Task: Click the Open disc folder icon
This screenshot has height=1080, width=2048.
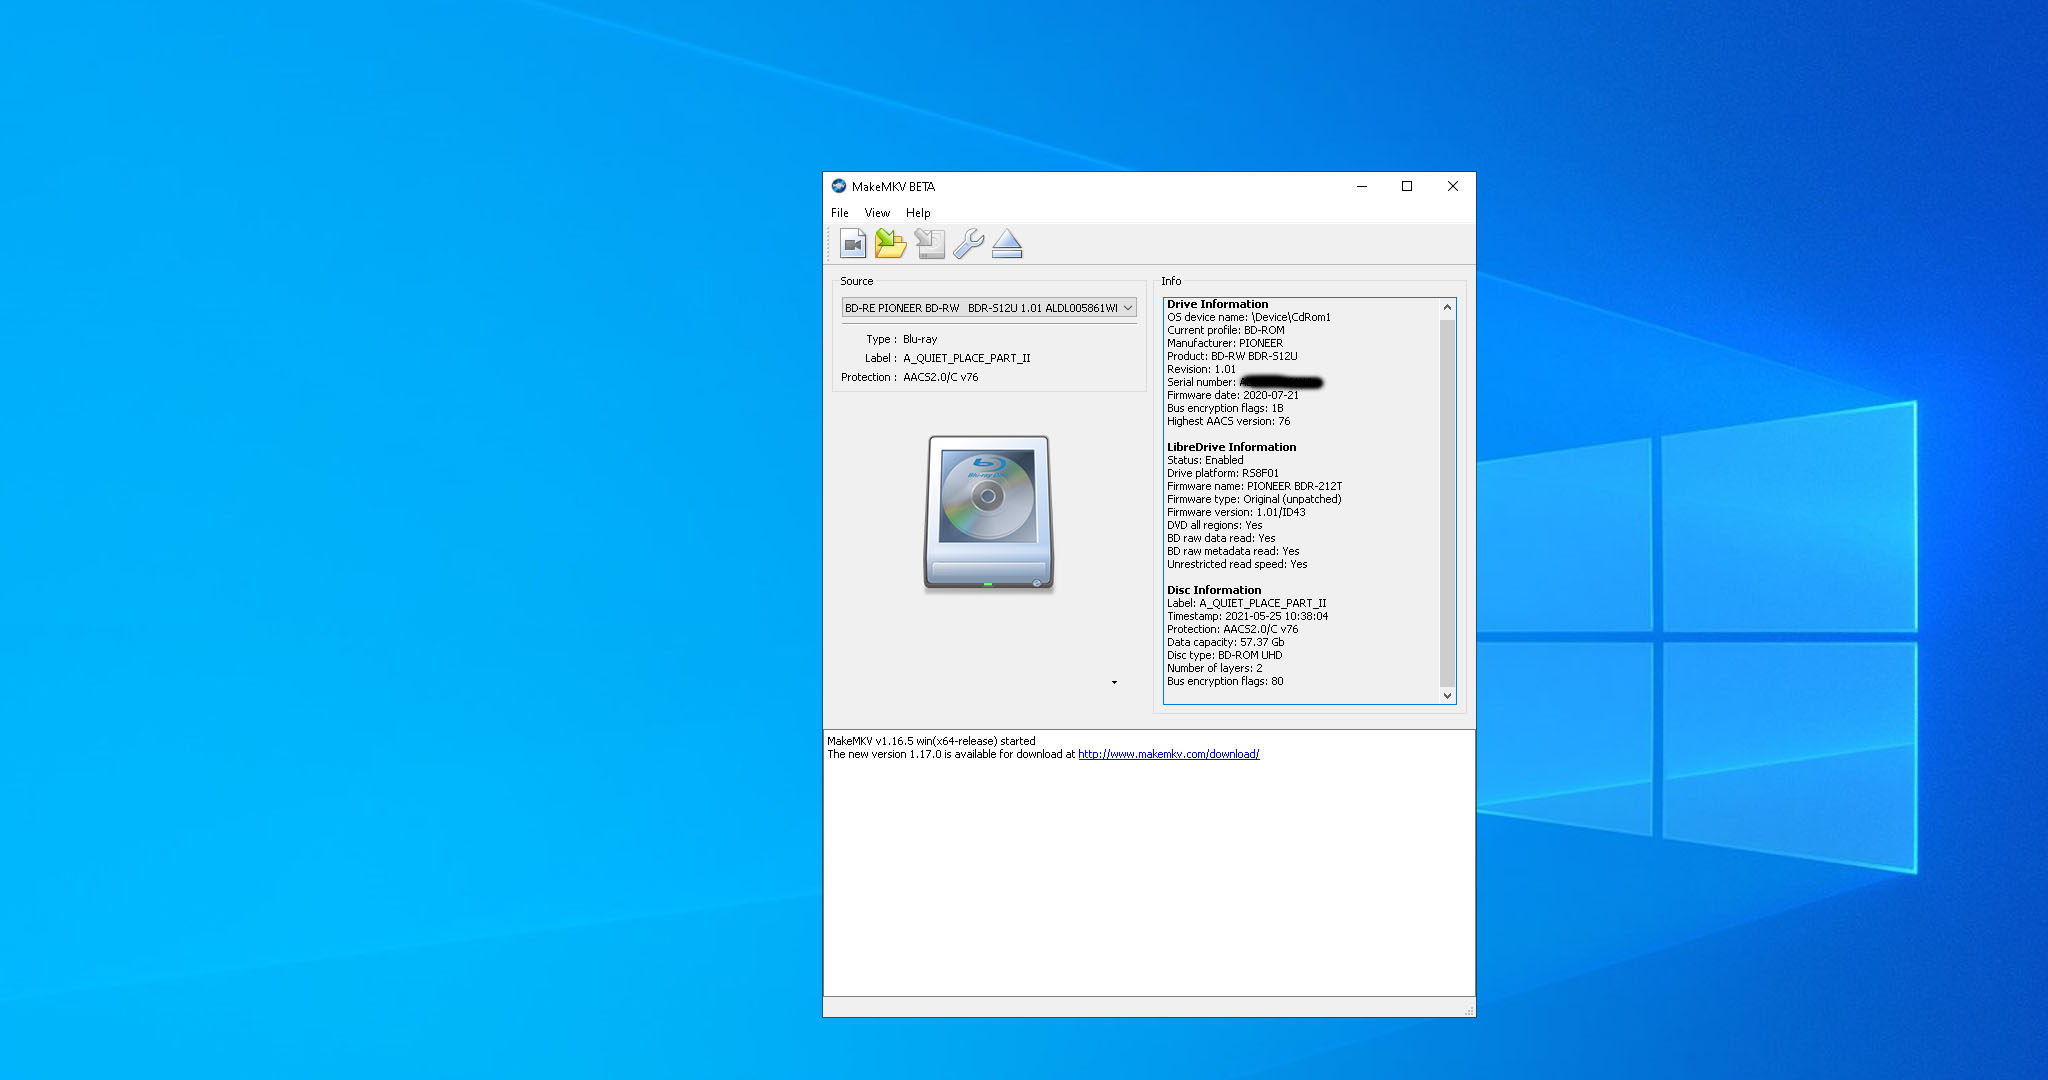Action: [890, 244]
